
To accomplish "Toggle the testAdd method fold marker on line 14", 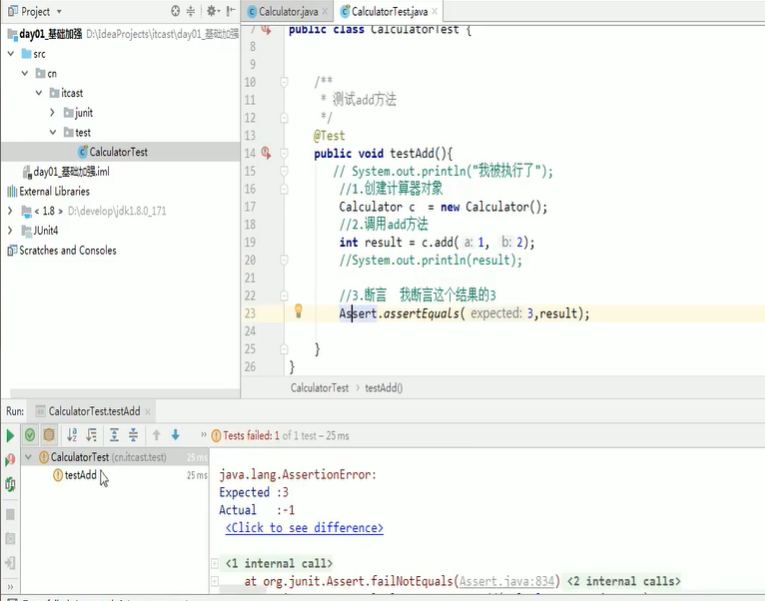I will pos(284,153).
